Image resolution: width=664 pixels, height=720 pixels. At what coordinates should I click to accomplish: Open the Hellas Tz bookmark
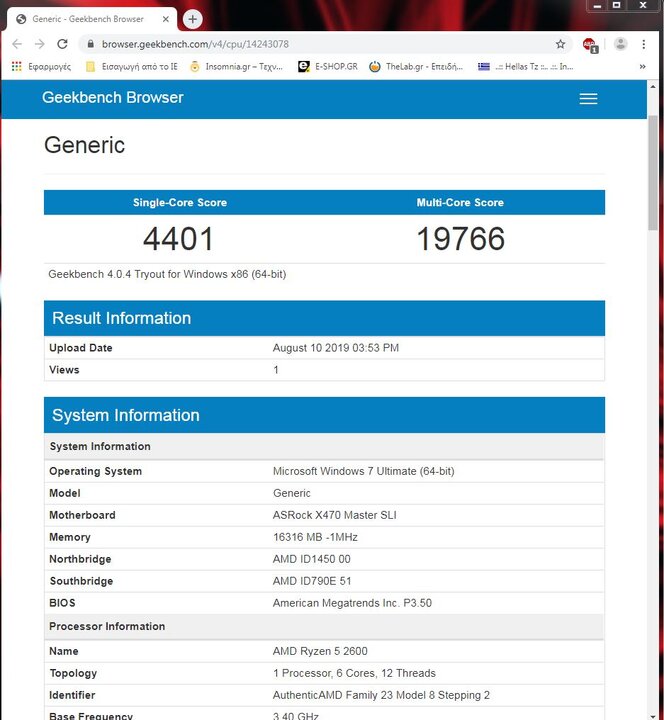[526, 67]
